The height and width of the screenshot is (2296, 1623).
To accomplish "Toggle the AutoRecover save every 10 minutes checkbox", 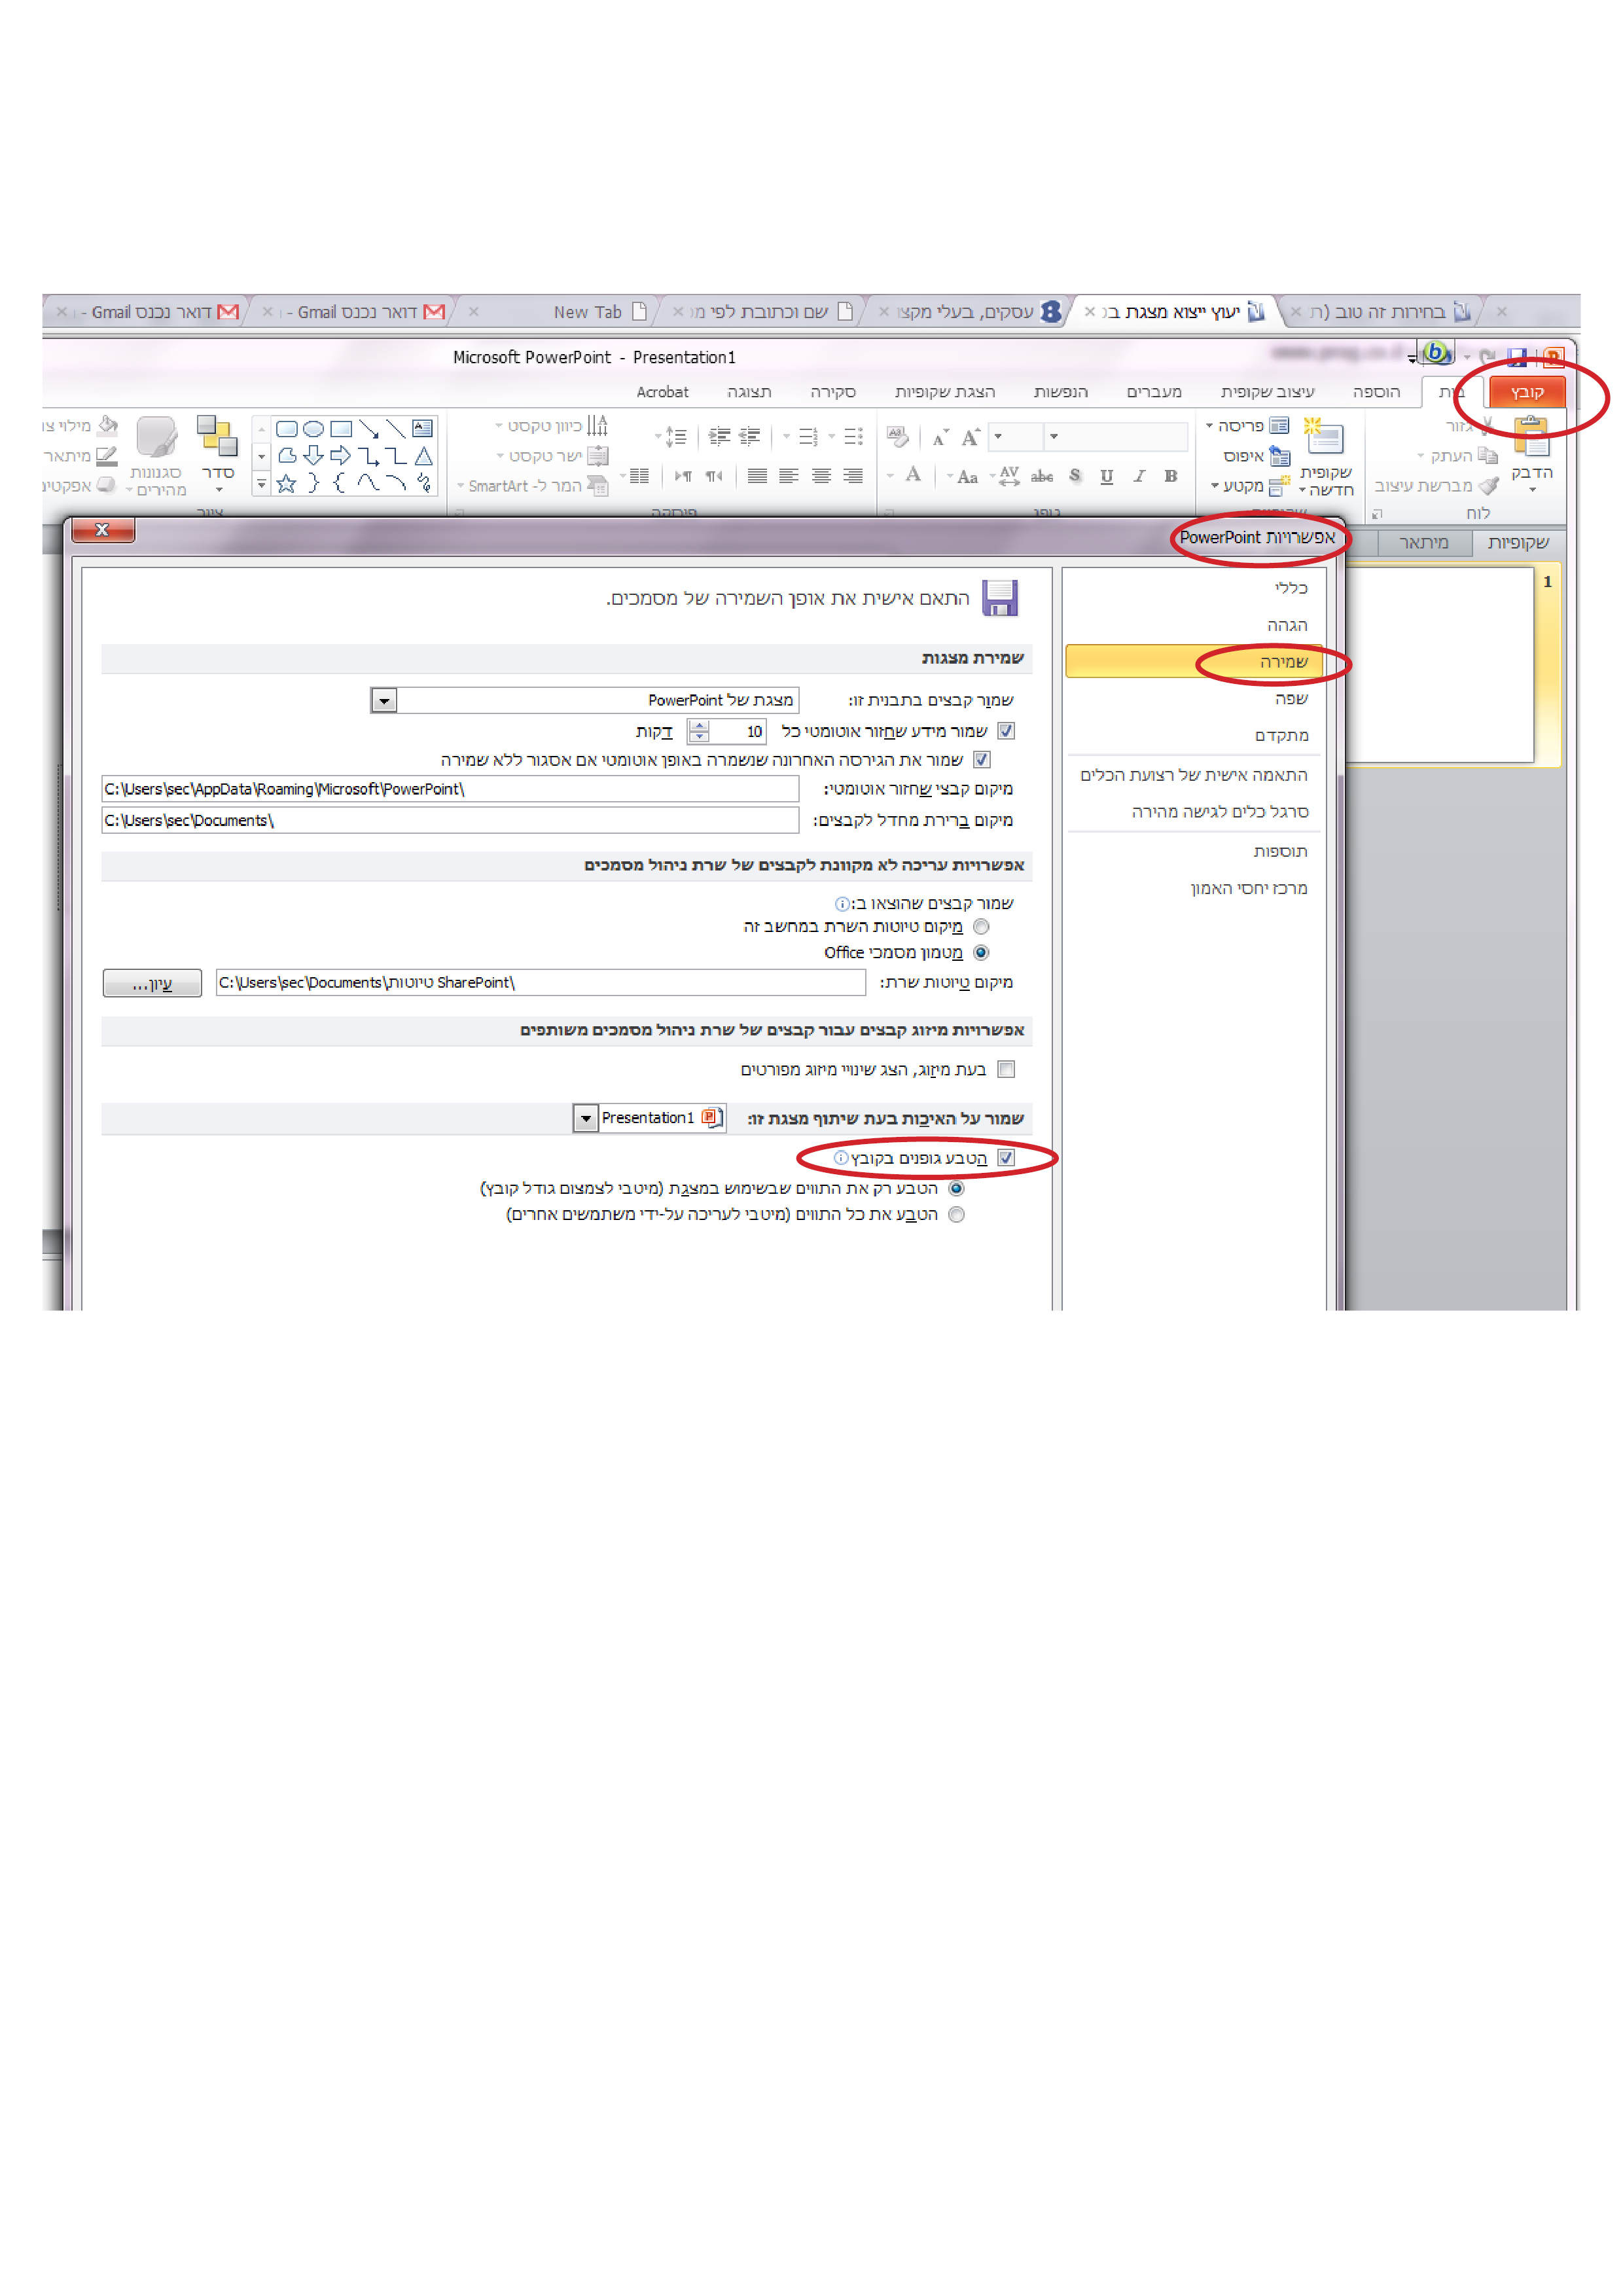I will pyautogui.click(x=1006, y=731).
